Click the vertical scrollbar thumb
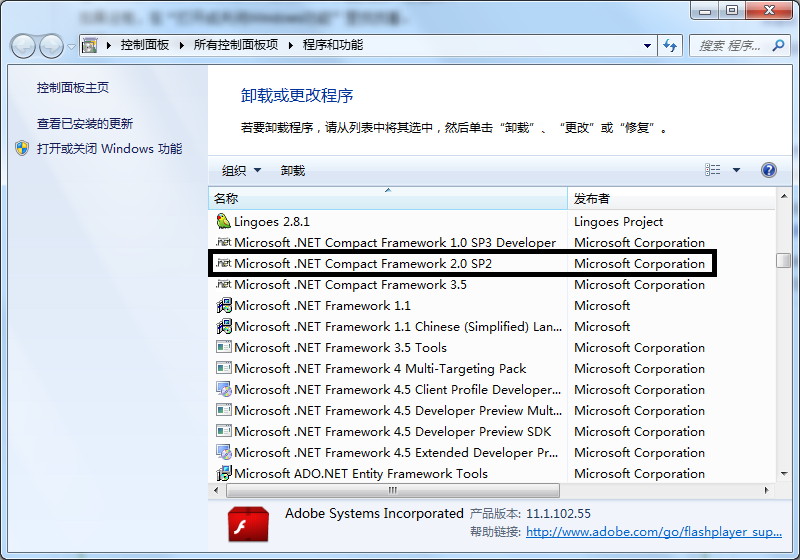 click(x=784, y=260)
